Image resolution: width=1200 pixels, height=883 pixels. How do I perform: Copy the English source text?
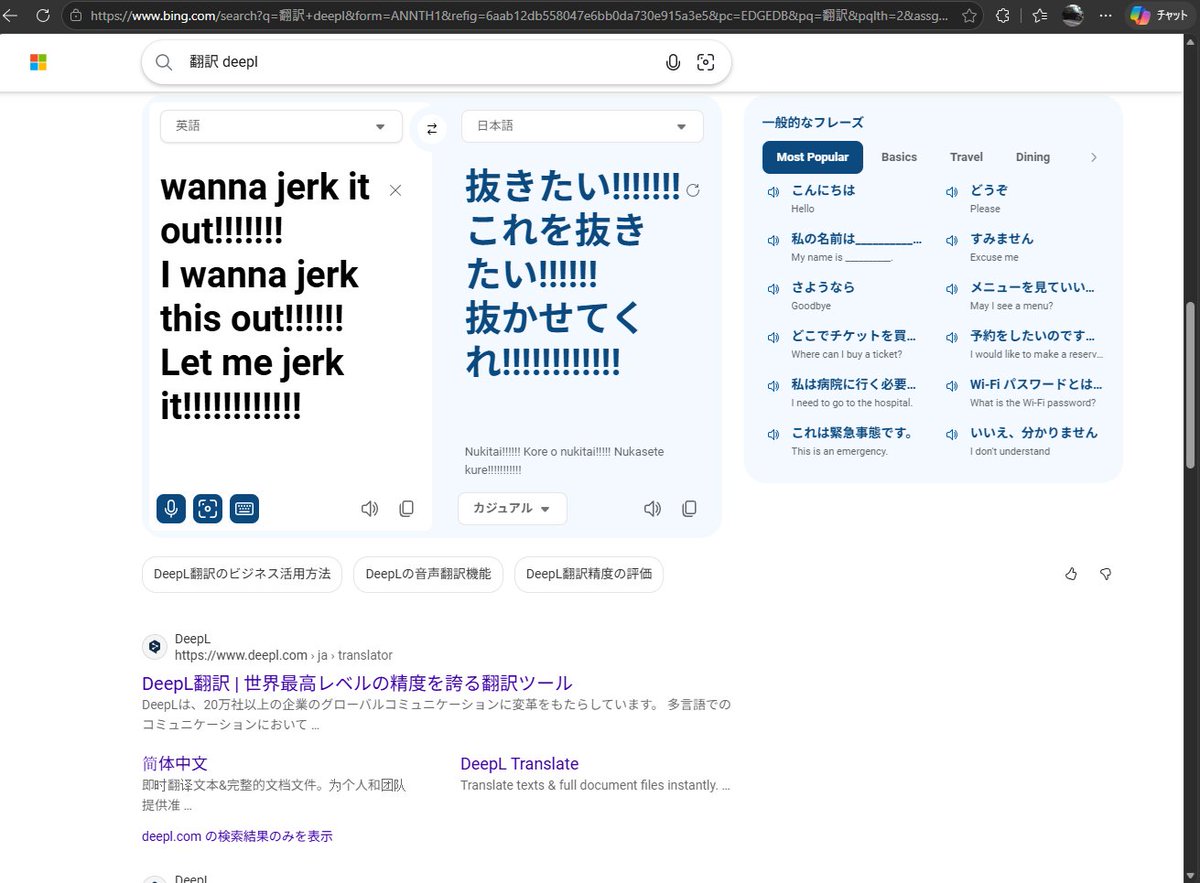[x=406, y=508]
